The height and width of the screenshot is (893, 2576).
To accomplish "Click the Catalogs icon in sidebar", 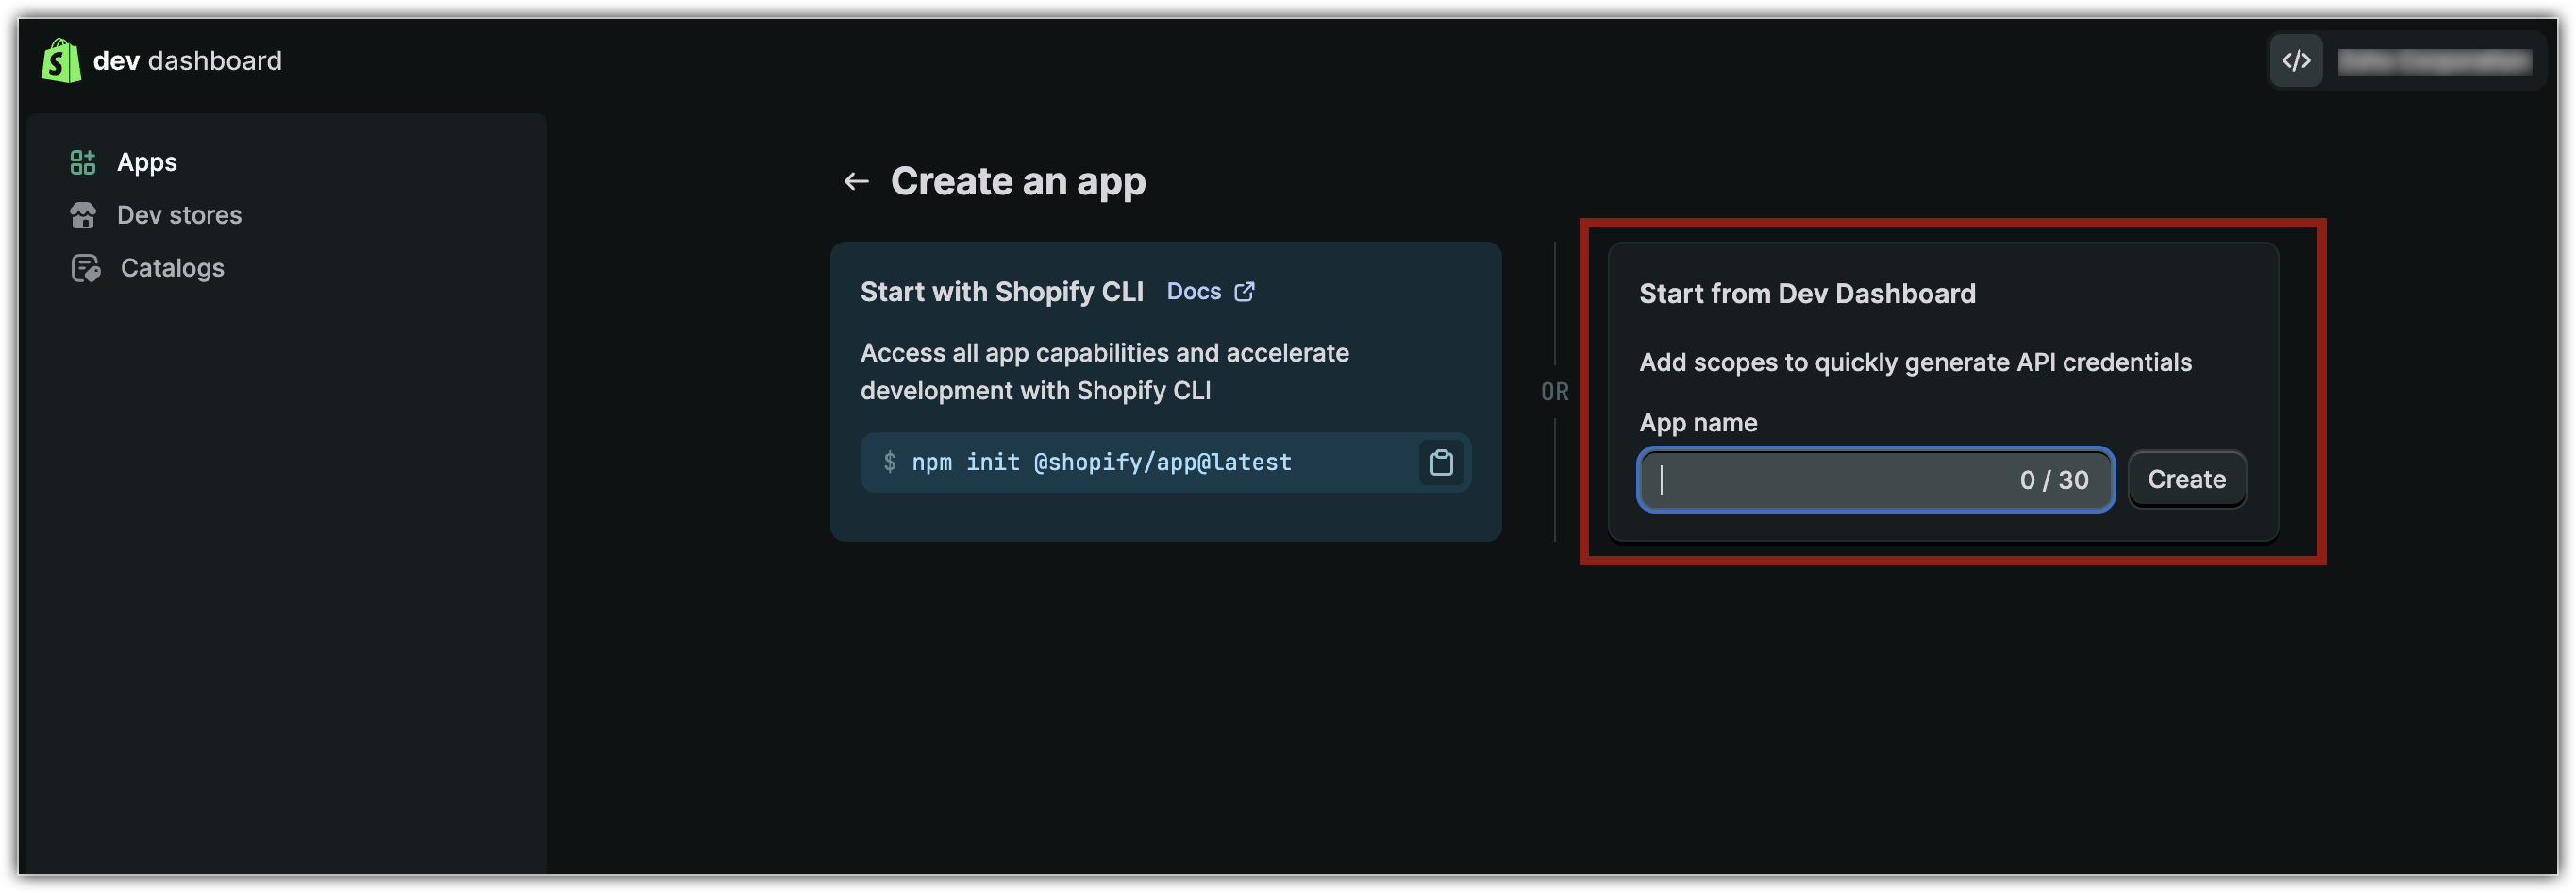I will 86,268.
